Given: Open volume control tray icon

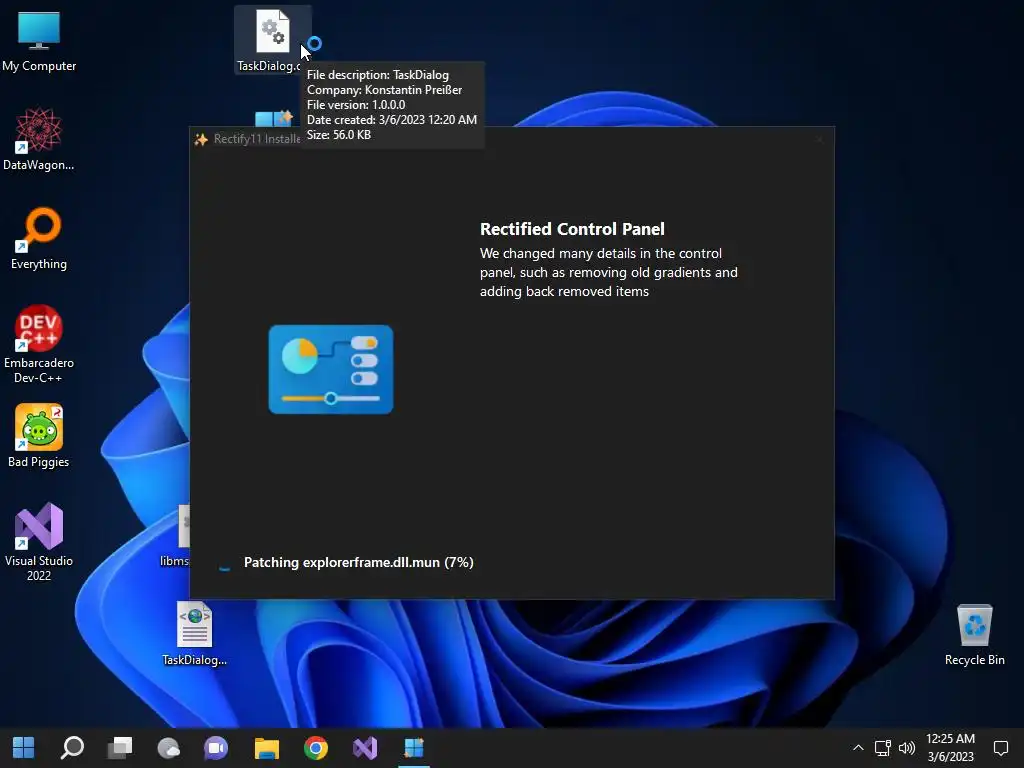Looking at the screenshot, I should click(x=907, y=748).
